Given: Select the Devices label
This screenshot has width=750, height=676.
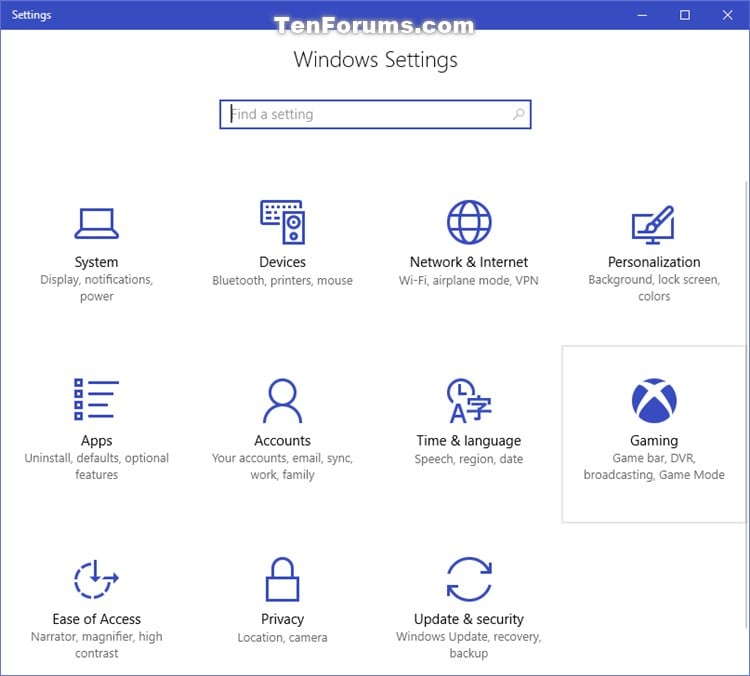Looking at the screenshot, I should pyautogui.click(x=282, y=262).
